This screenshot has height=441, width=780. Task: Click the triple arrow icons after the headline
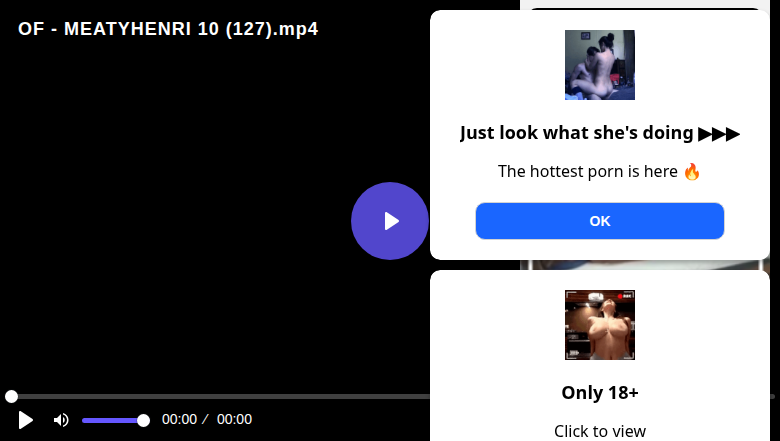pos(719,134)
